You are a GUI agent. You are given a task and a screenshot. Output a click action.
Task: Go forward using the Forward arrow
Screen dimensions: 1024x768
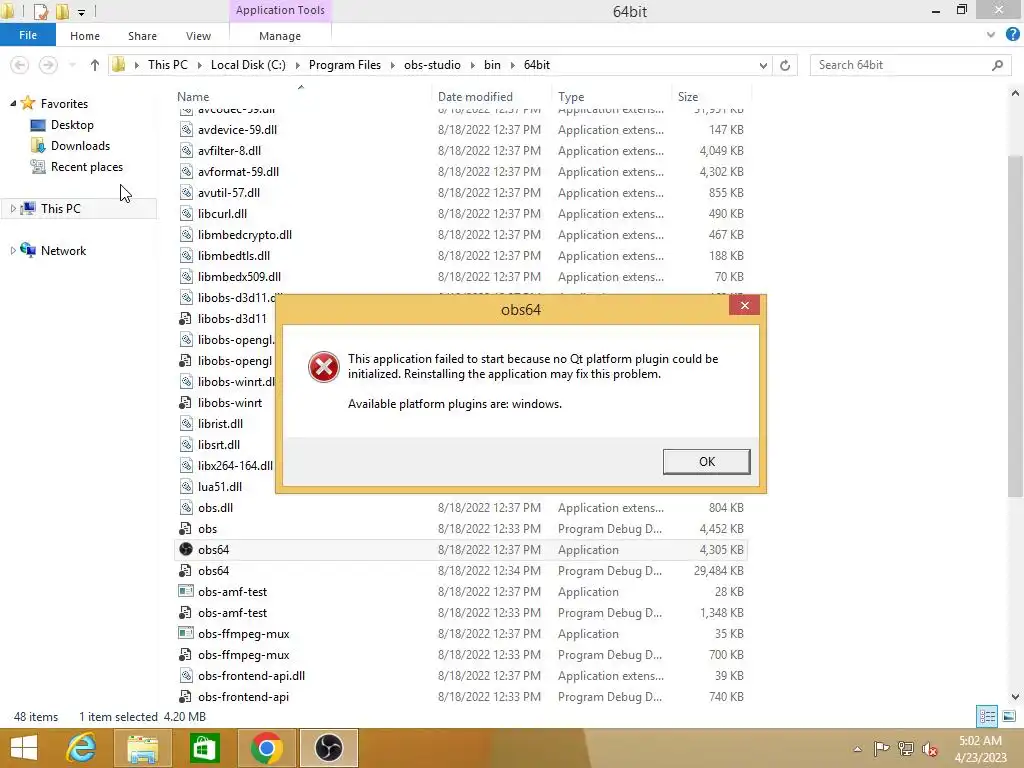pos(48,65)
